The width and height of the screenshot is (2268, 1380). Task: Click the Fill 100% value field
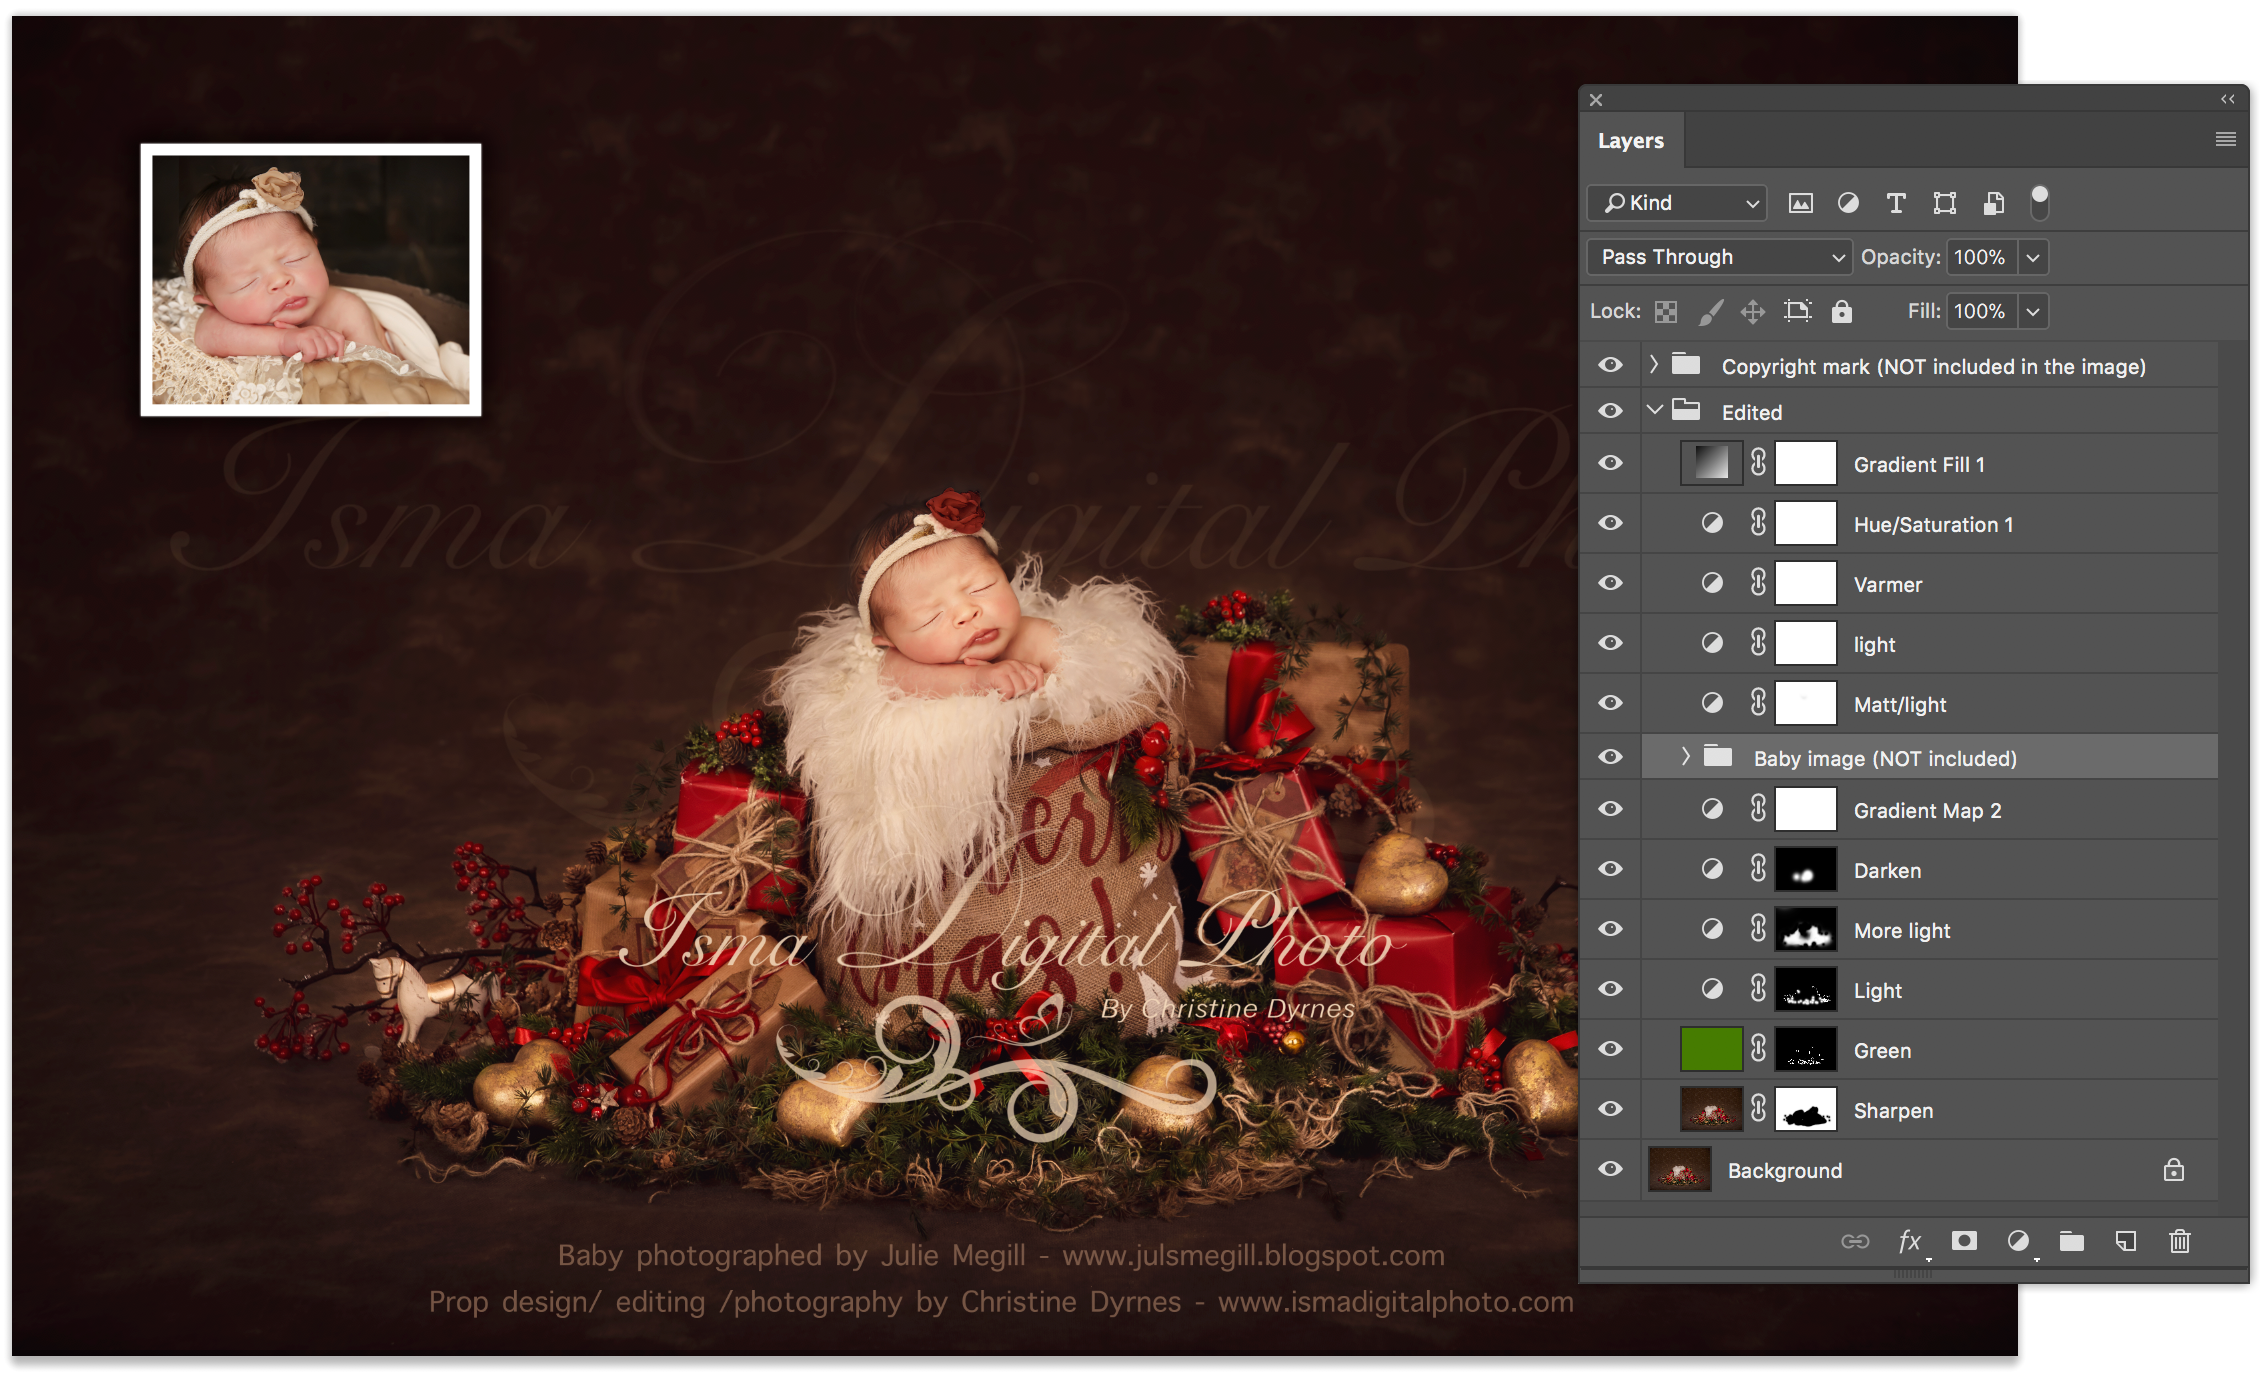pos(1982,311)
